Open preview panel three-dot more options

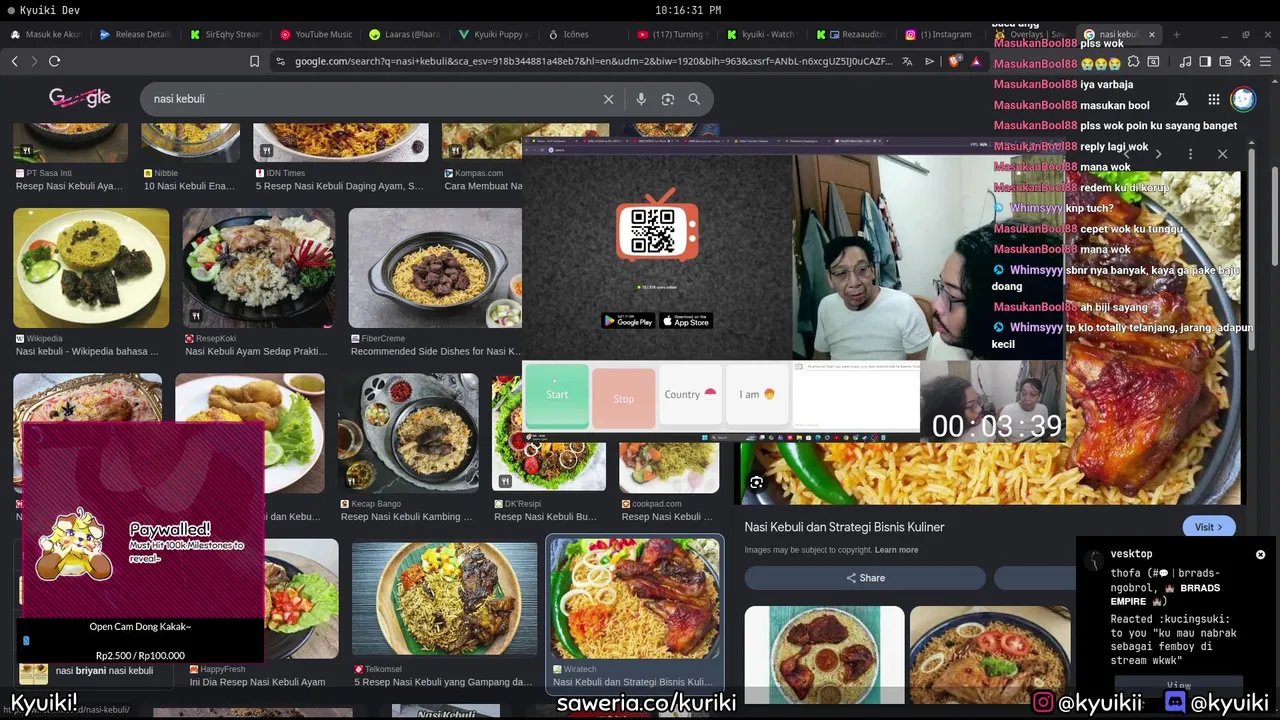pos(1190,154)
